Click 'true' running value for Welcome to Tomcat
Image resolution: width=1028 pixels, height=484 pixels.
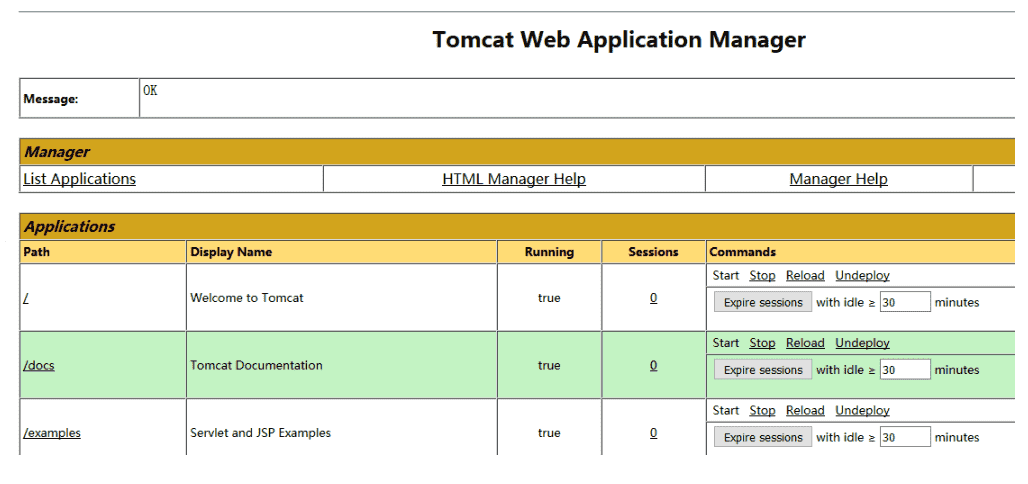pos(549,298)
